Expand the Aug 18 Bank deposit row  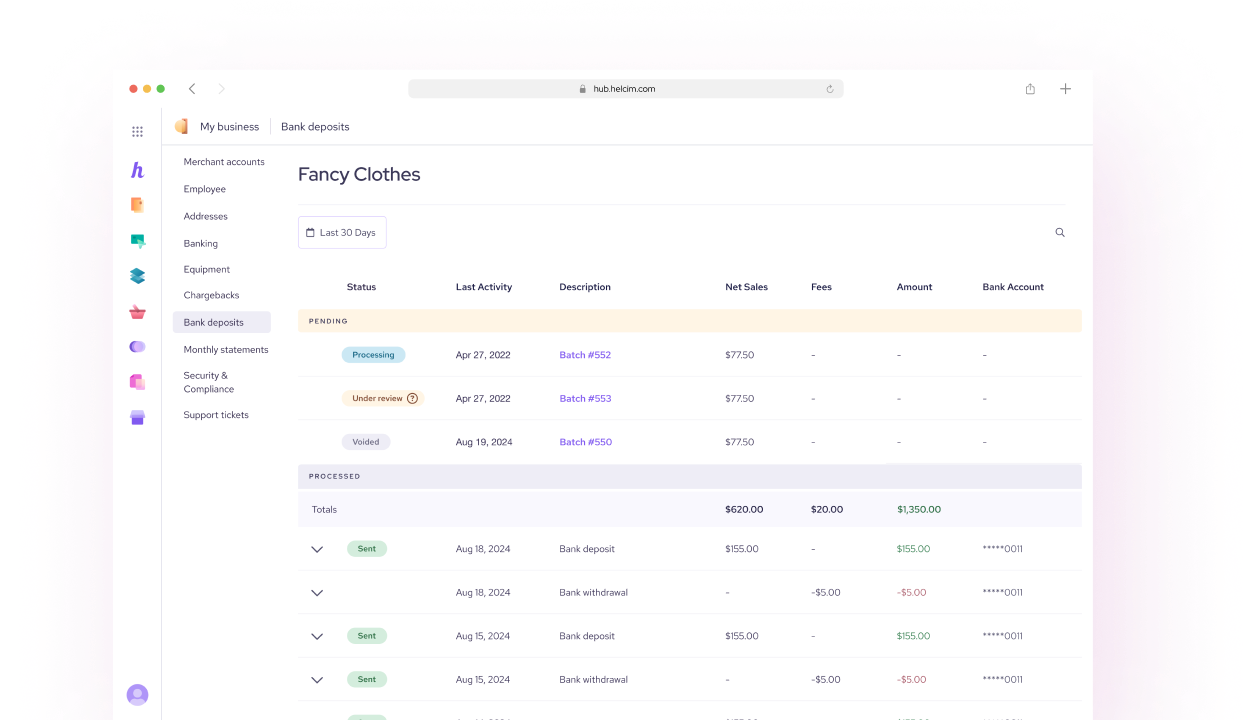point(317,549)
